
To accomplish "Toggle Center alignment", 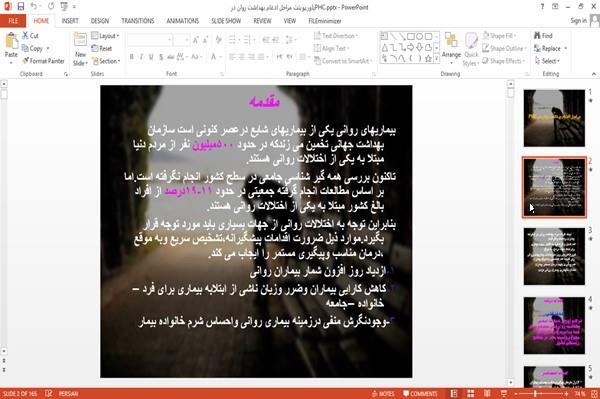I will click(242, 57).
